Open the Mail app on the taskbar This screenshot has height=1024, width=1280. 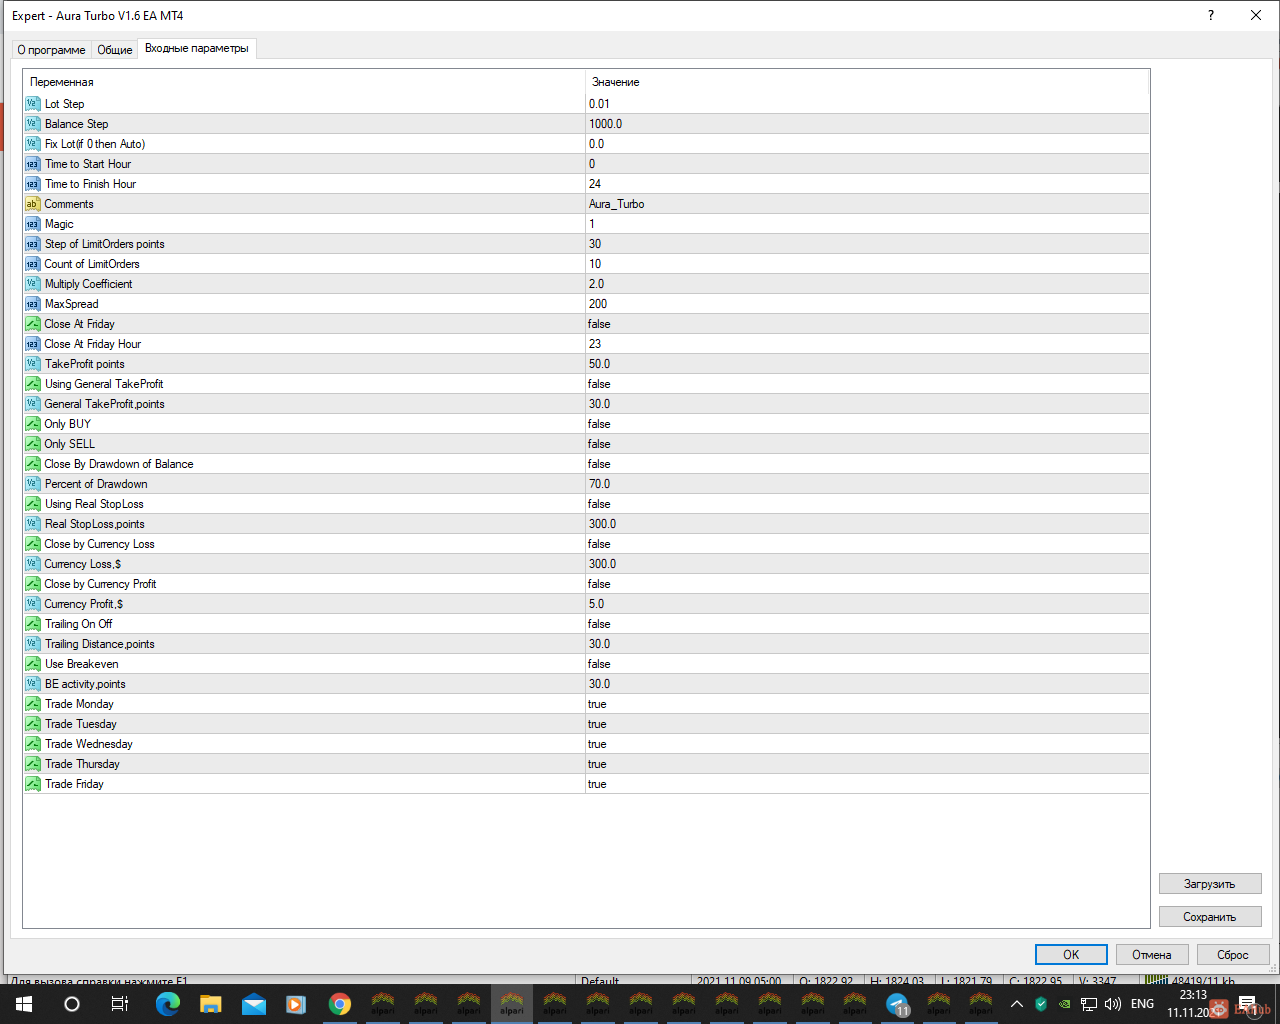point(254,1004)
